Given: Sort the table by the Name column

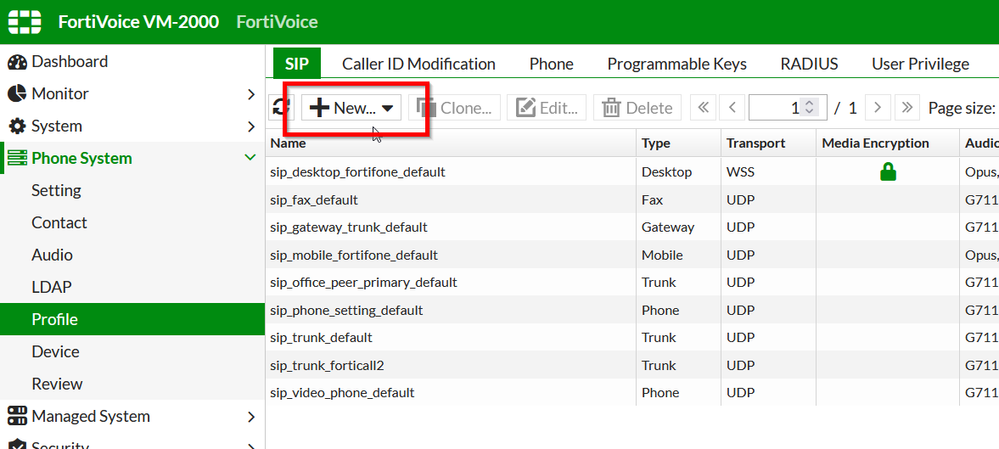Looking at the screenshot, I should [288, 143].
